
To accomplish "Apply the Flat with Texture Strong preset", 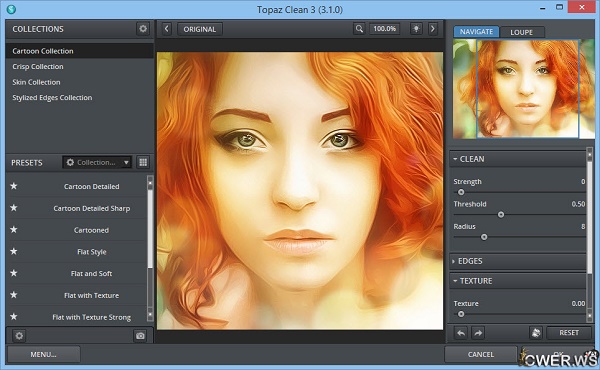I will pyautogui.click(x=91, y=317).
